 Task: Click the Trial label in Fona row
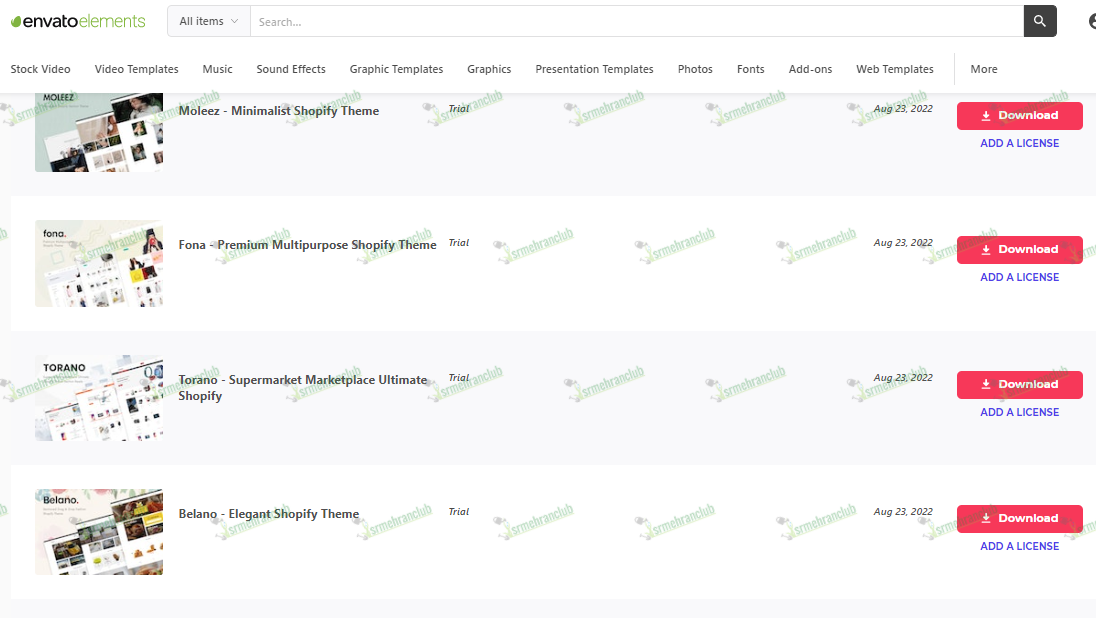[459, 243]
